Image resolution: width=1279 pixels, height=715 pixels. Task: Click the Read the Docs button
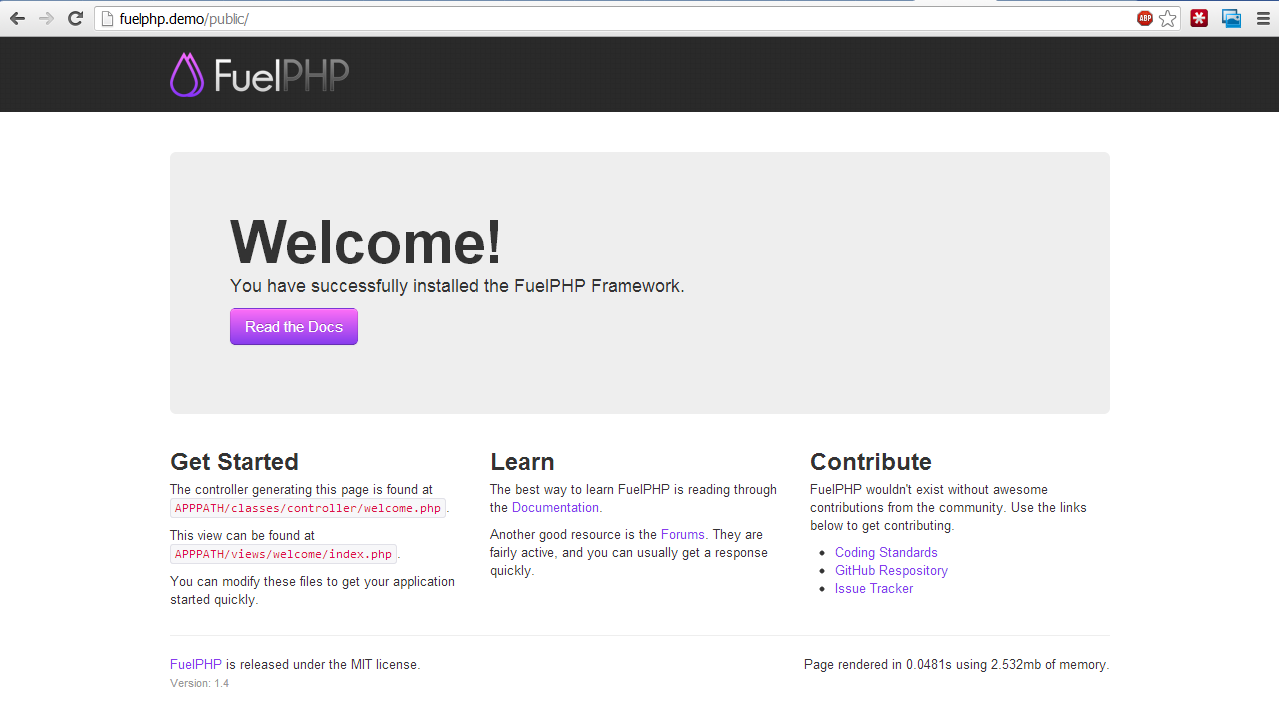(x=293, y=326)
